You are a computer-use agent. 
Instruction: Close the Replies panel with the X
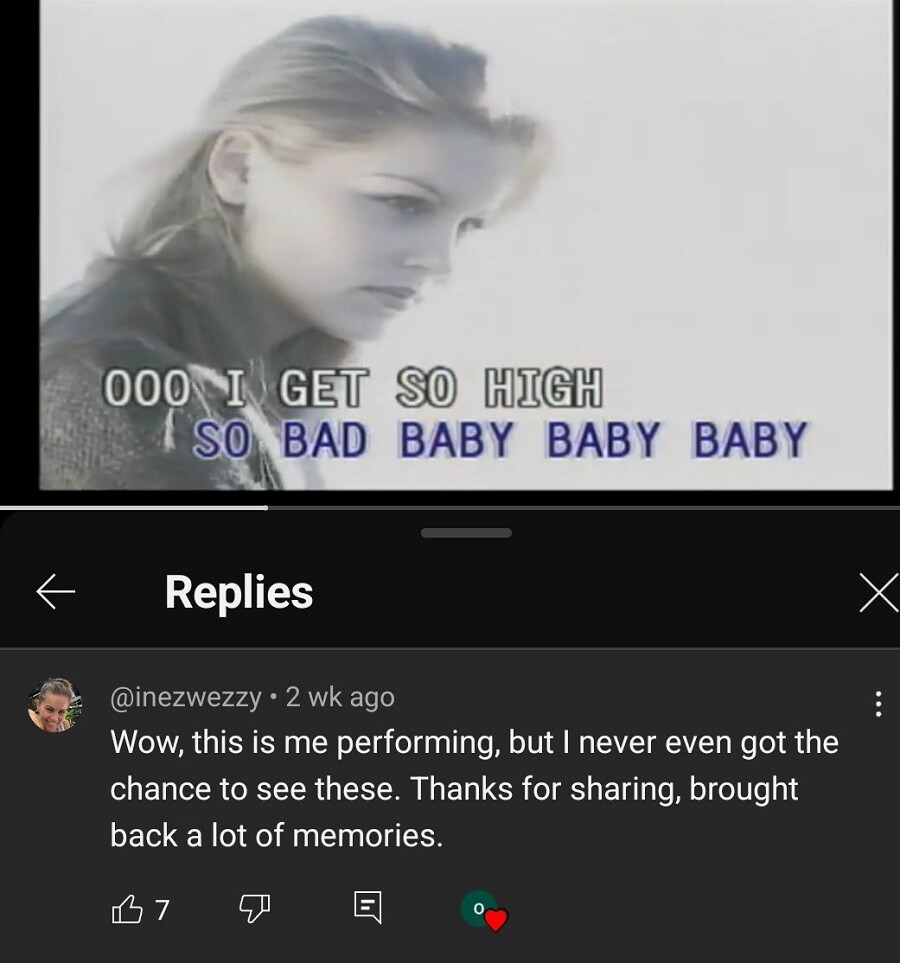[x=879, y=592]
